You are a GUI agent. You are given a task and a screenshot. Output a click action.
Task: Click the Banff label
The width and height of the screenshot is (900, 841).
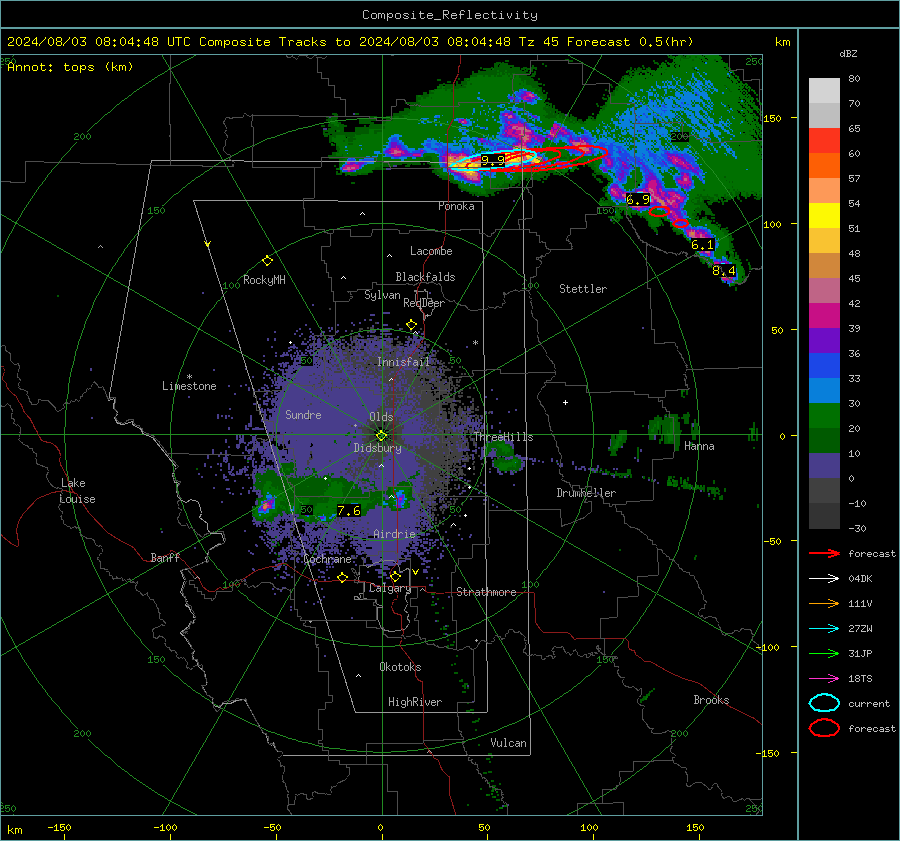(x=165, y=558)
